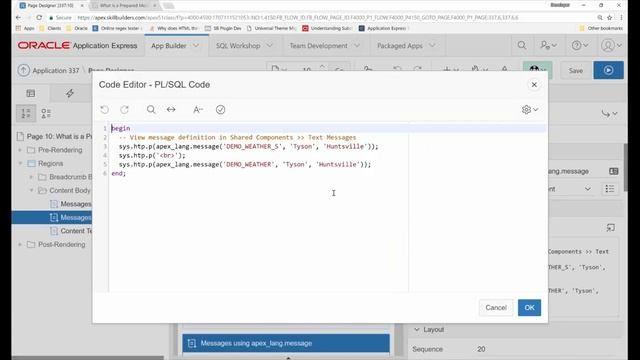Open Find in the Code Editor toolbar

click(151, 109)
